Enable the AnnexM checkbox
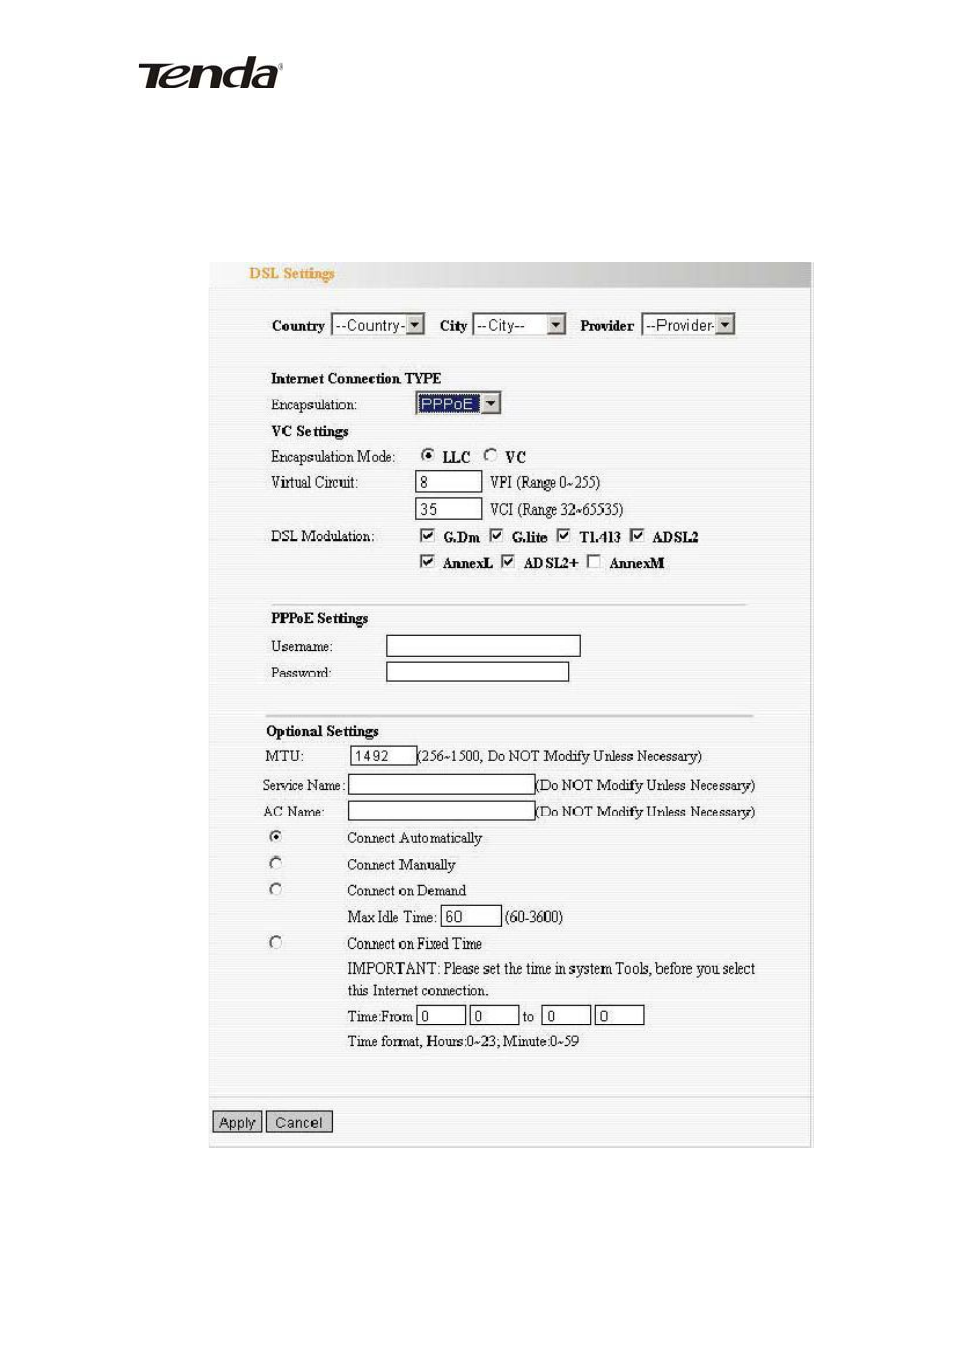Screen dimensions: 954x1350 tap(594, 562)
